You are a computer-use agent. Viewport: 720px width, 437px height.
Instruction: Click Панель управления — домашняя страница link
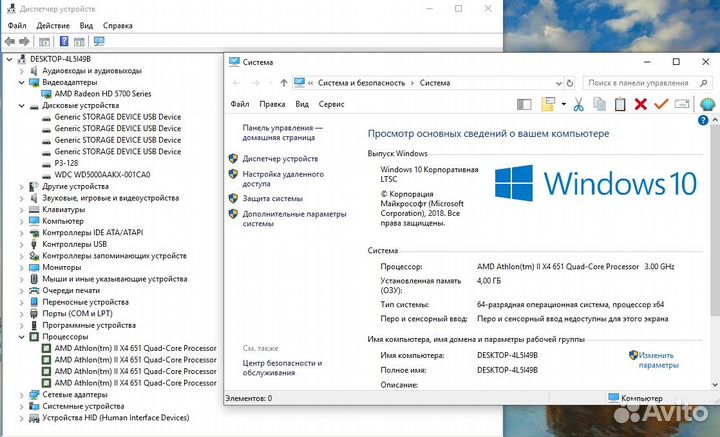tap(282, 133)
